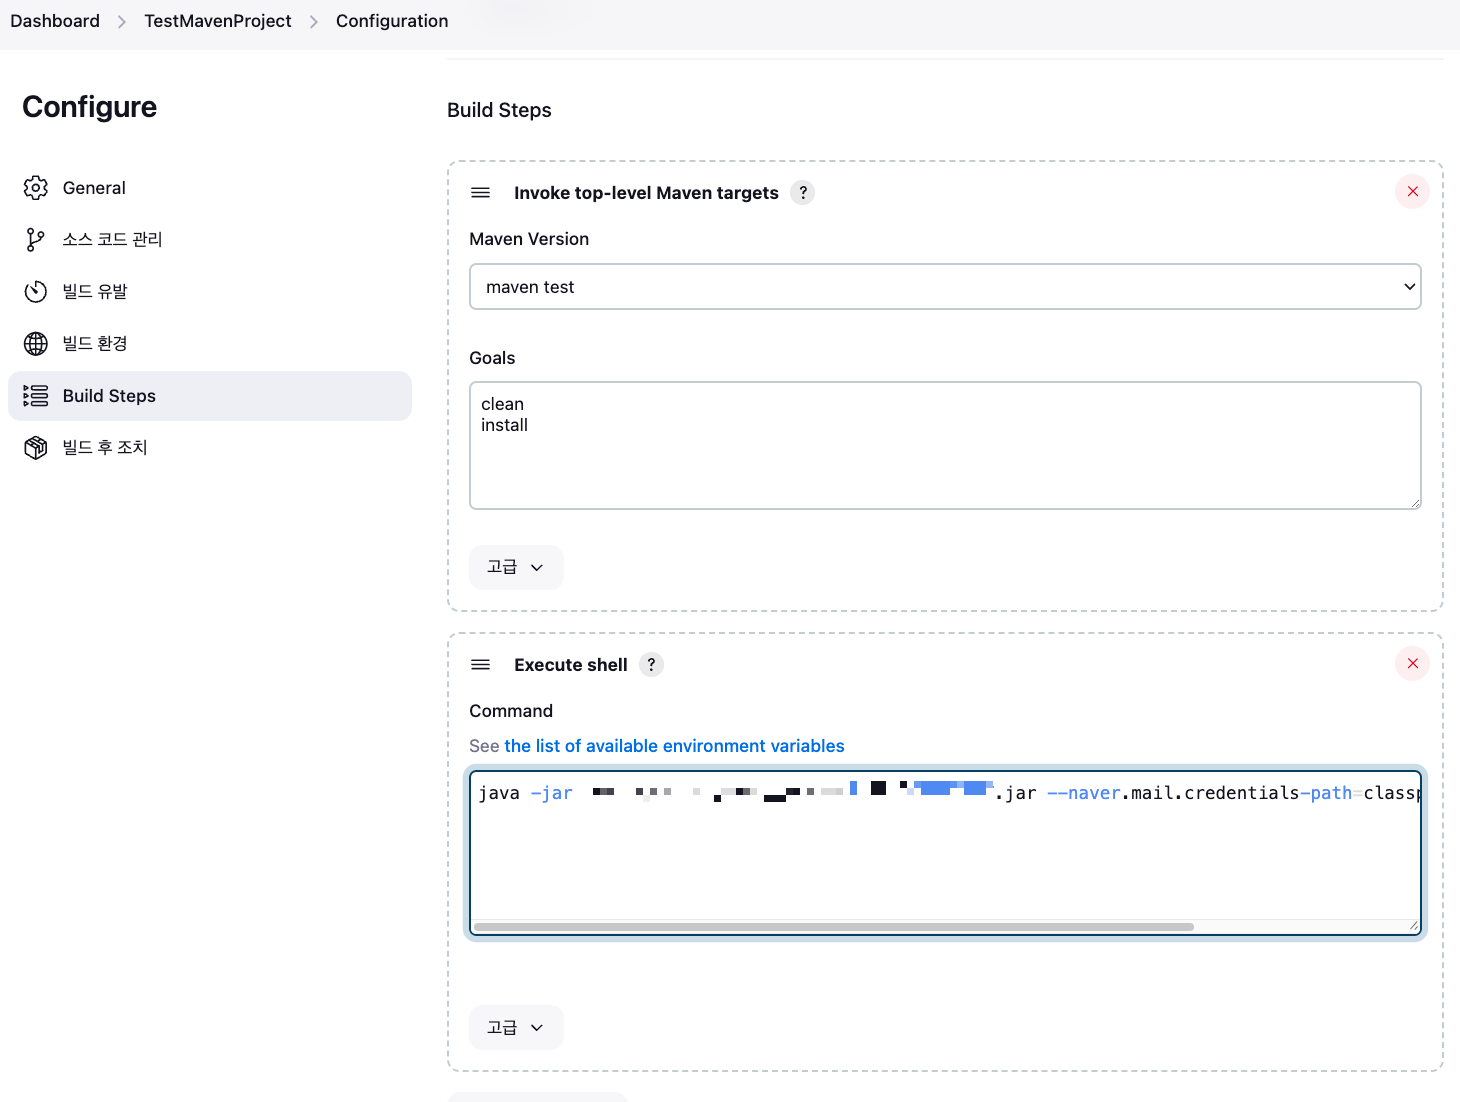Open the Configuration breadcrumb
The height and width of the screenshot is (1102, 1460).
click(392, 21)
